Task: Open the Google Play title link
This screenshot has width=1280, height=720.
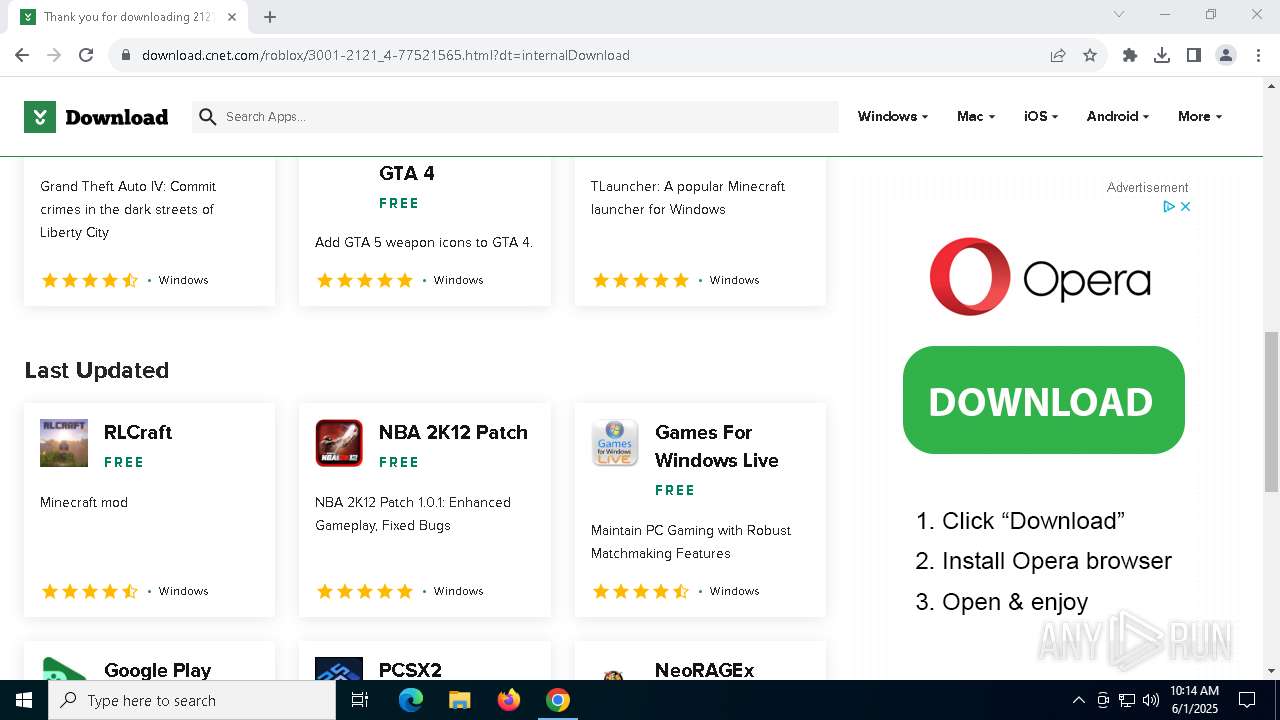Action: click(x=157, y=670)
